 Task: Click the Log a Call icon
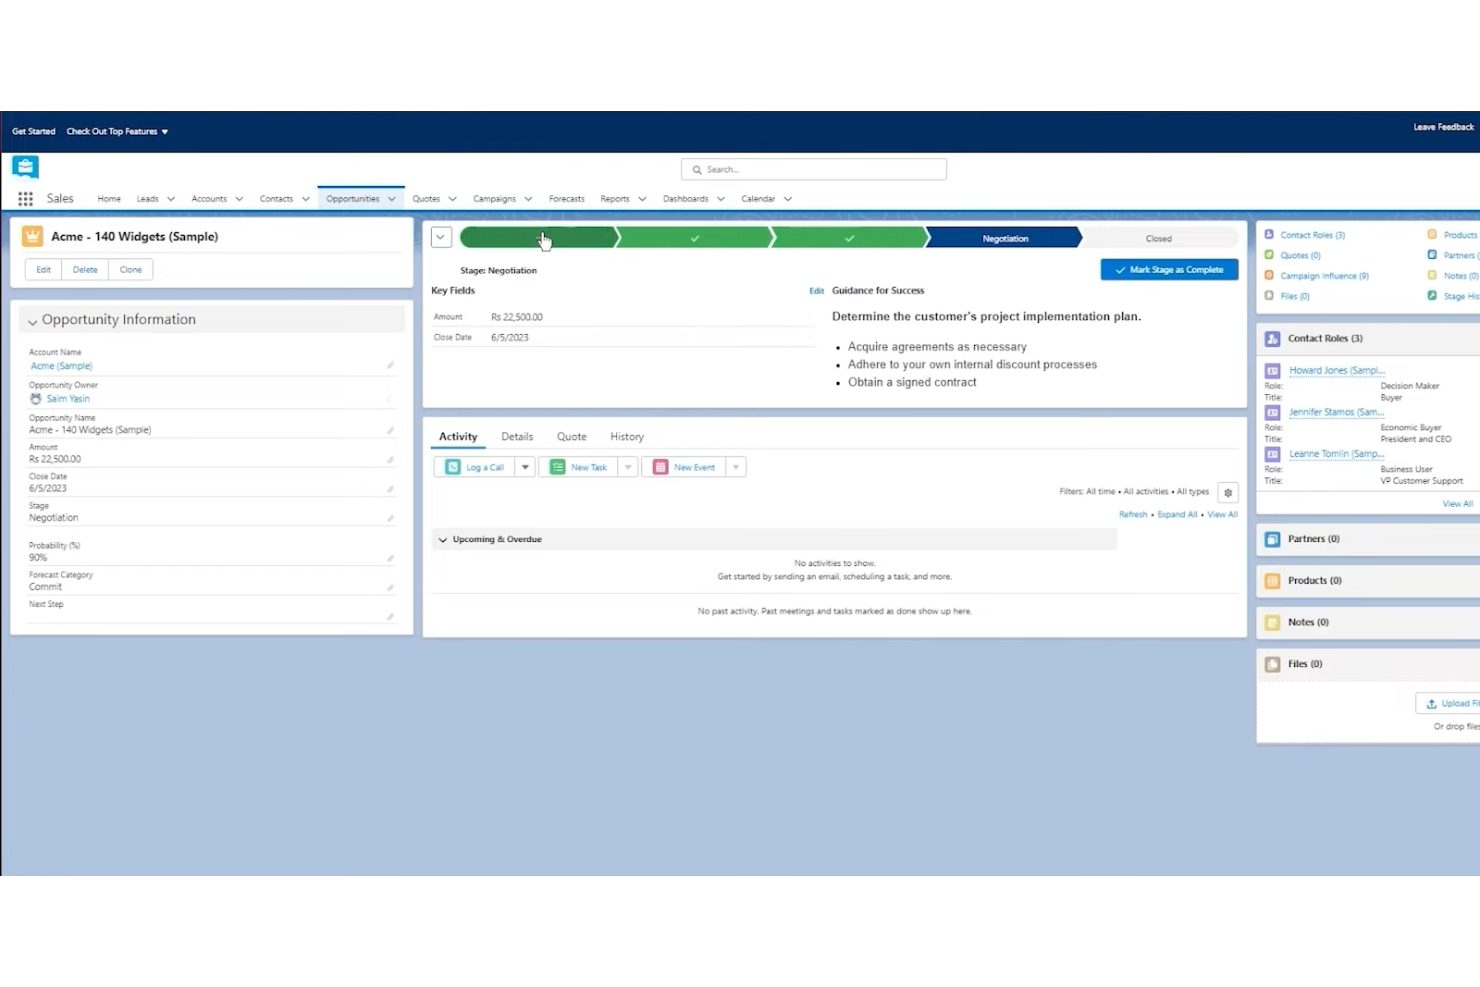(x=453, y=467)
